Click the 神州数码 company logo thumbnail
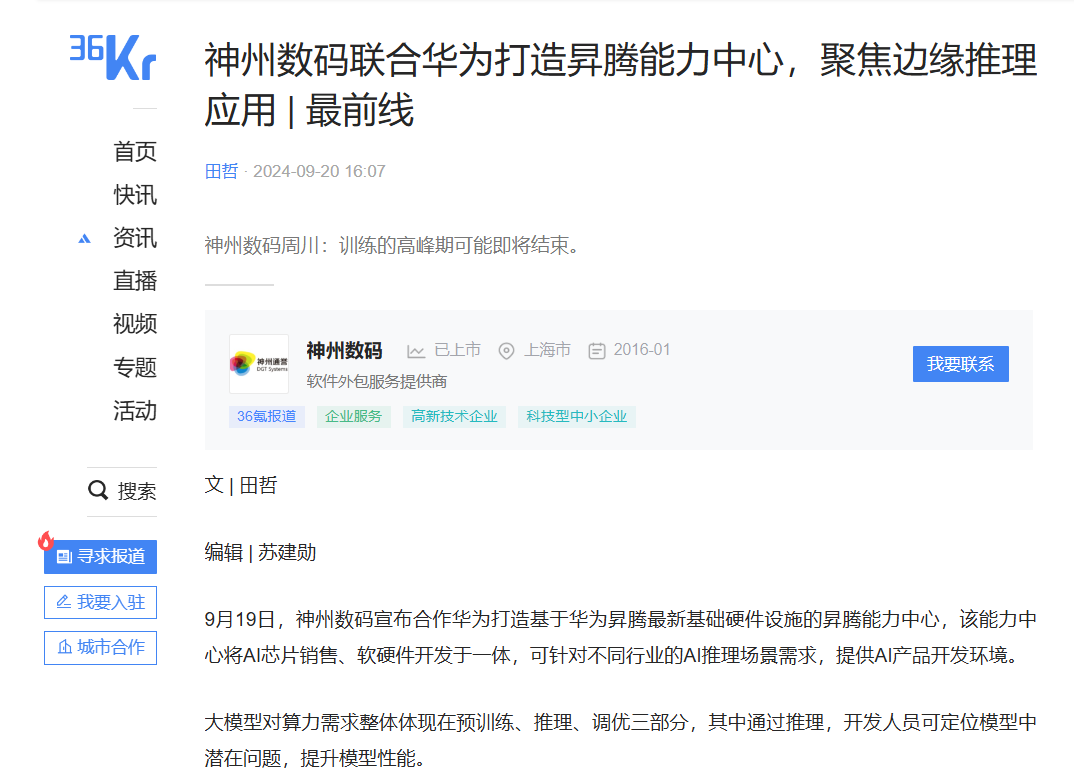Image resolution: width=1074 pixels, height=784 pixels. coord(259,364)
